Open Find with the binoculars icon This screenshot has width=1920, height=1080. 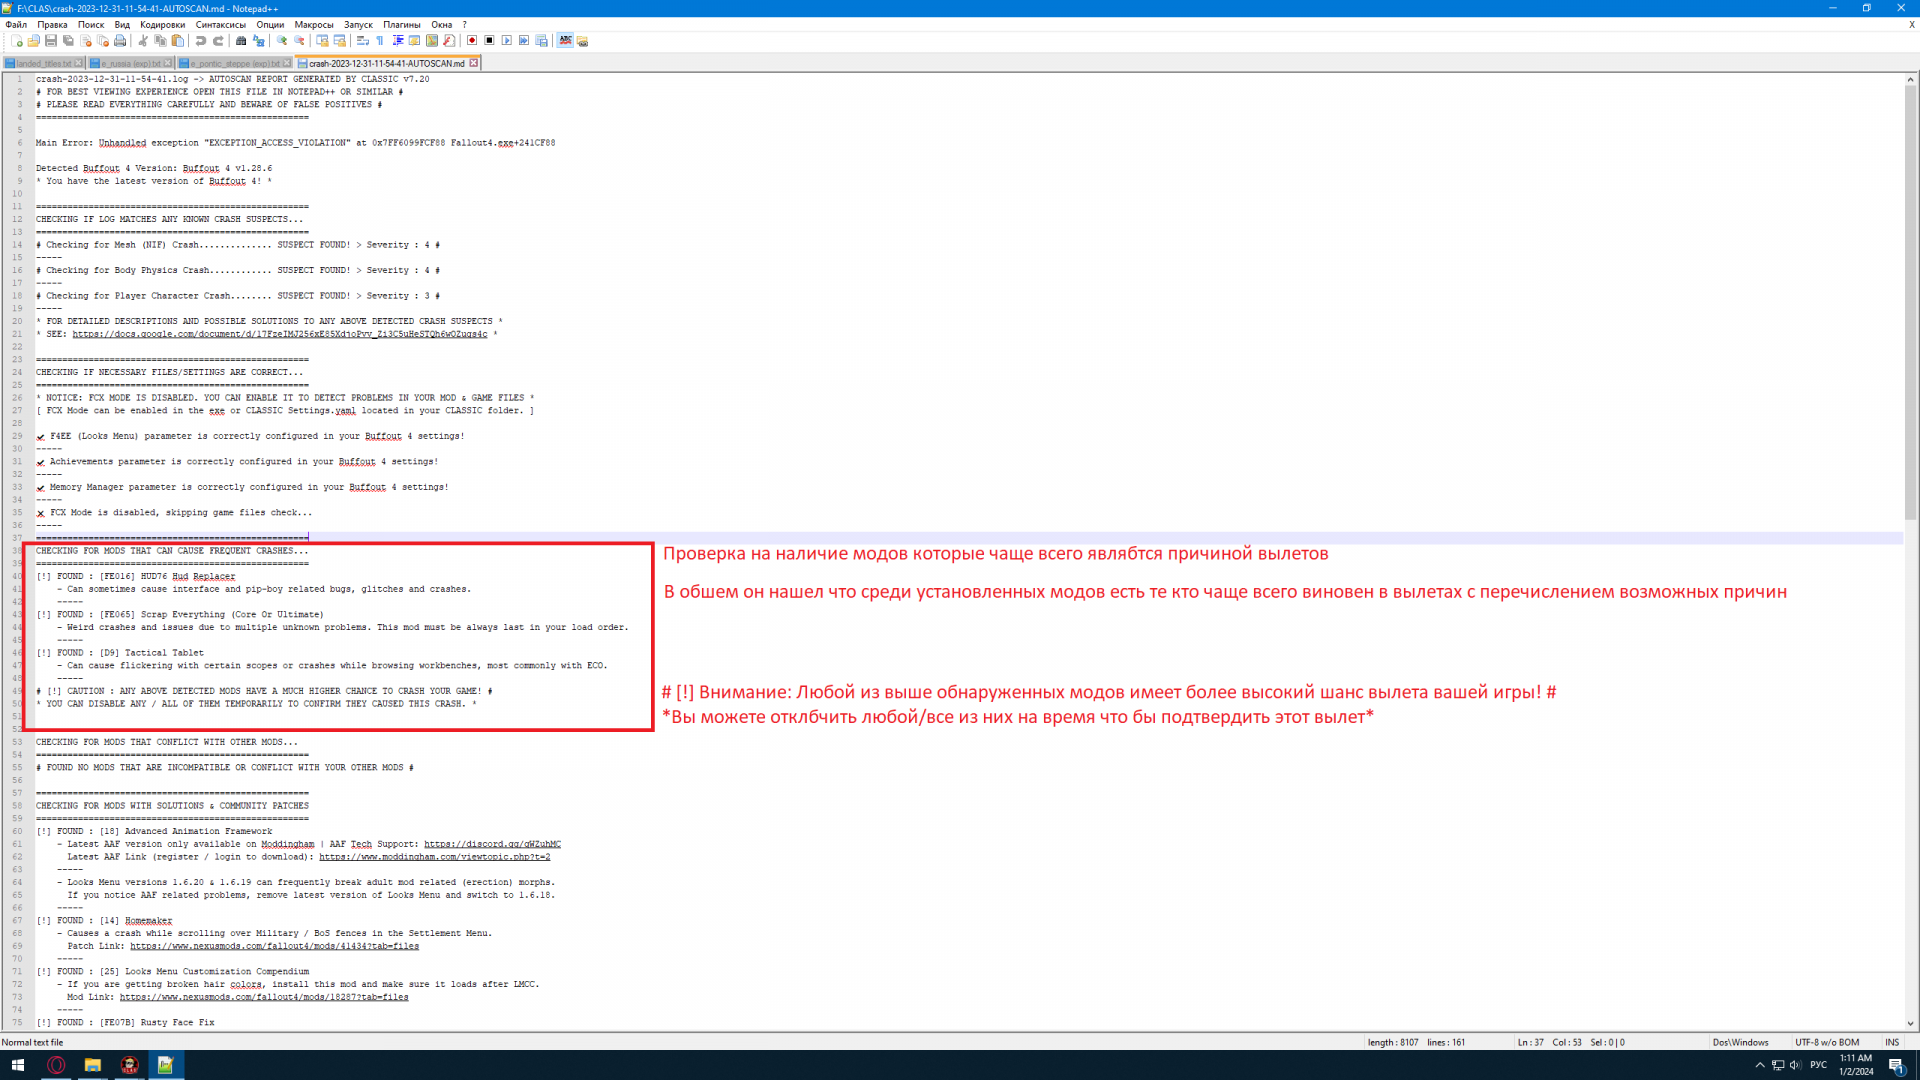click(x=241, y=41)
